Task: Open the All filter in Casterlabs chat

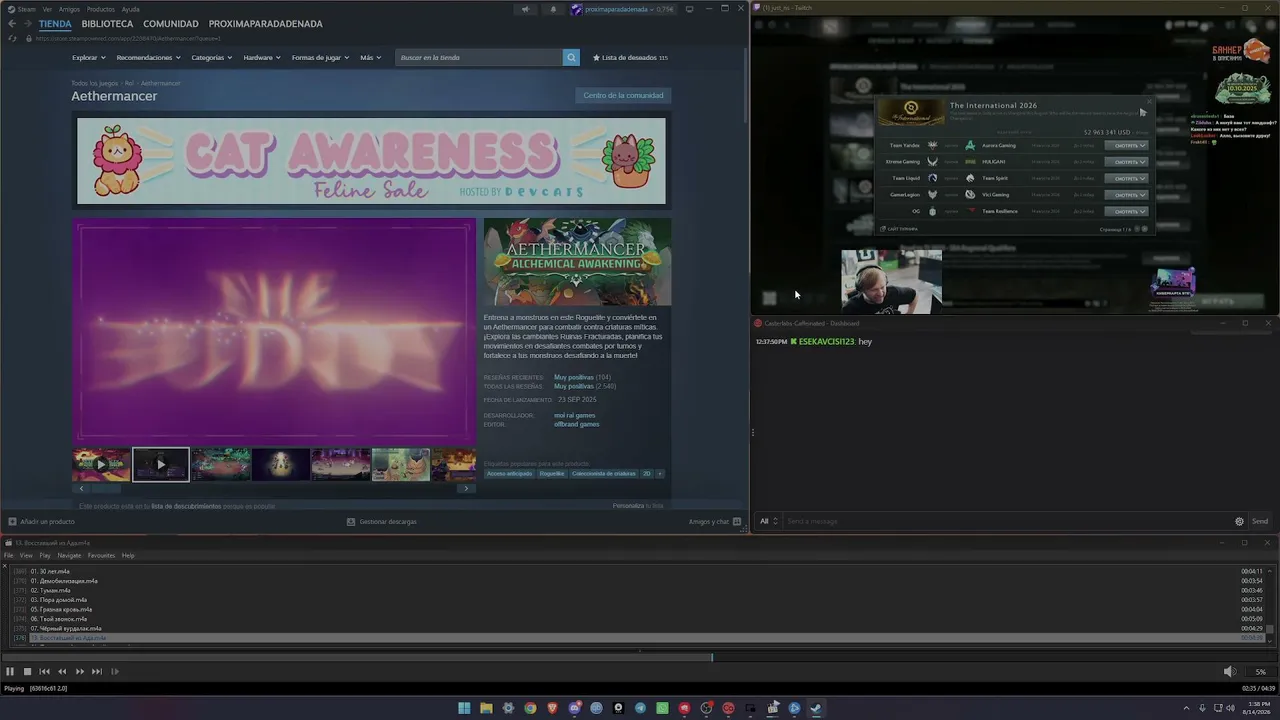Action: point(768,521)
